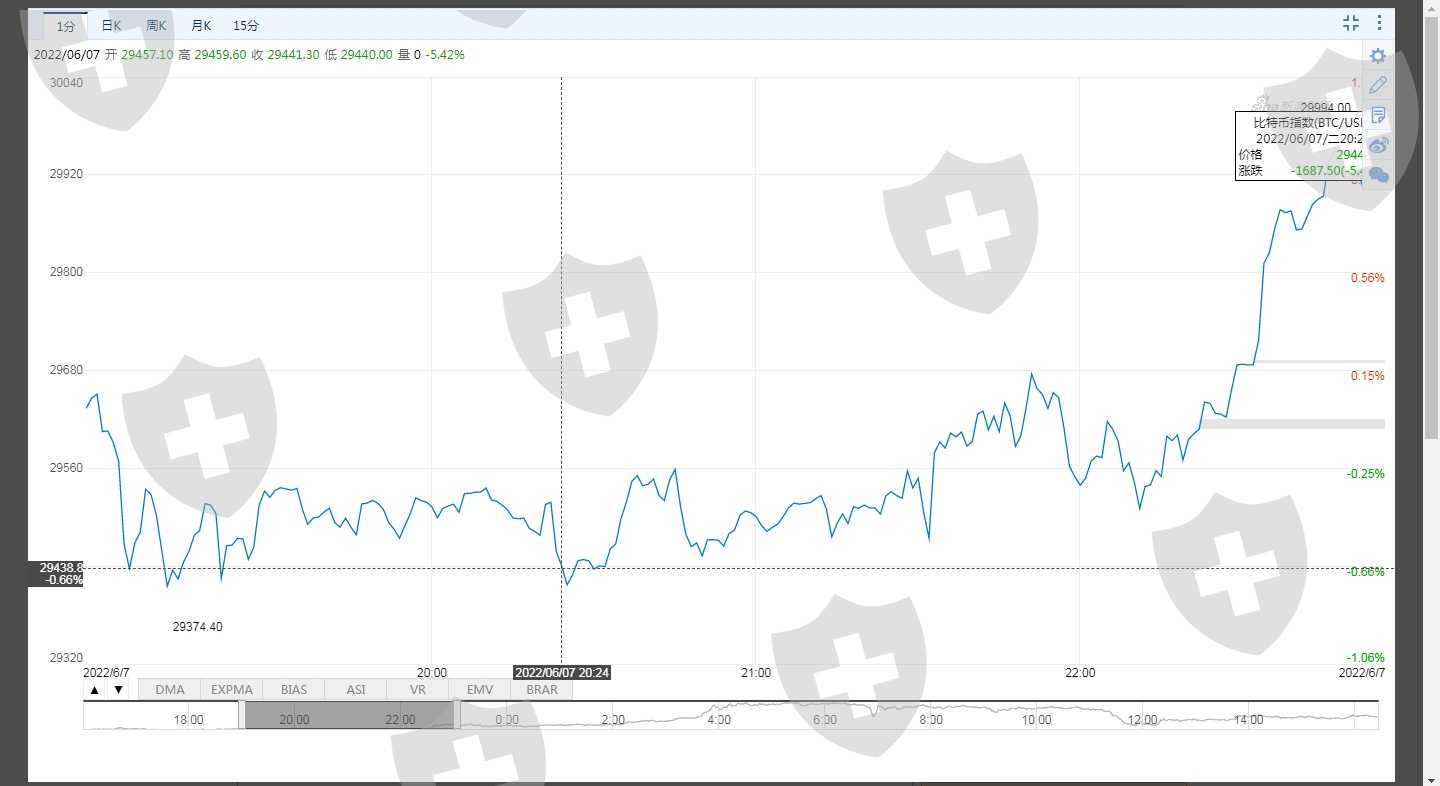Click the 29374.40 low price label
The width and height of the screenshot is (1440, 786).
click(x=198, y=627)
